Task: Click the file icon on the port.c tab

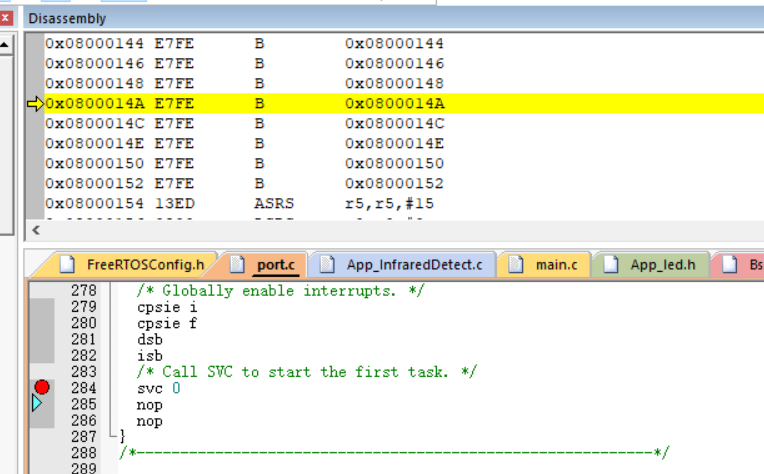Action: 237,265
